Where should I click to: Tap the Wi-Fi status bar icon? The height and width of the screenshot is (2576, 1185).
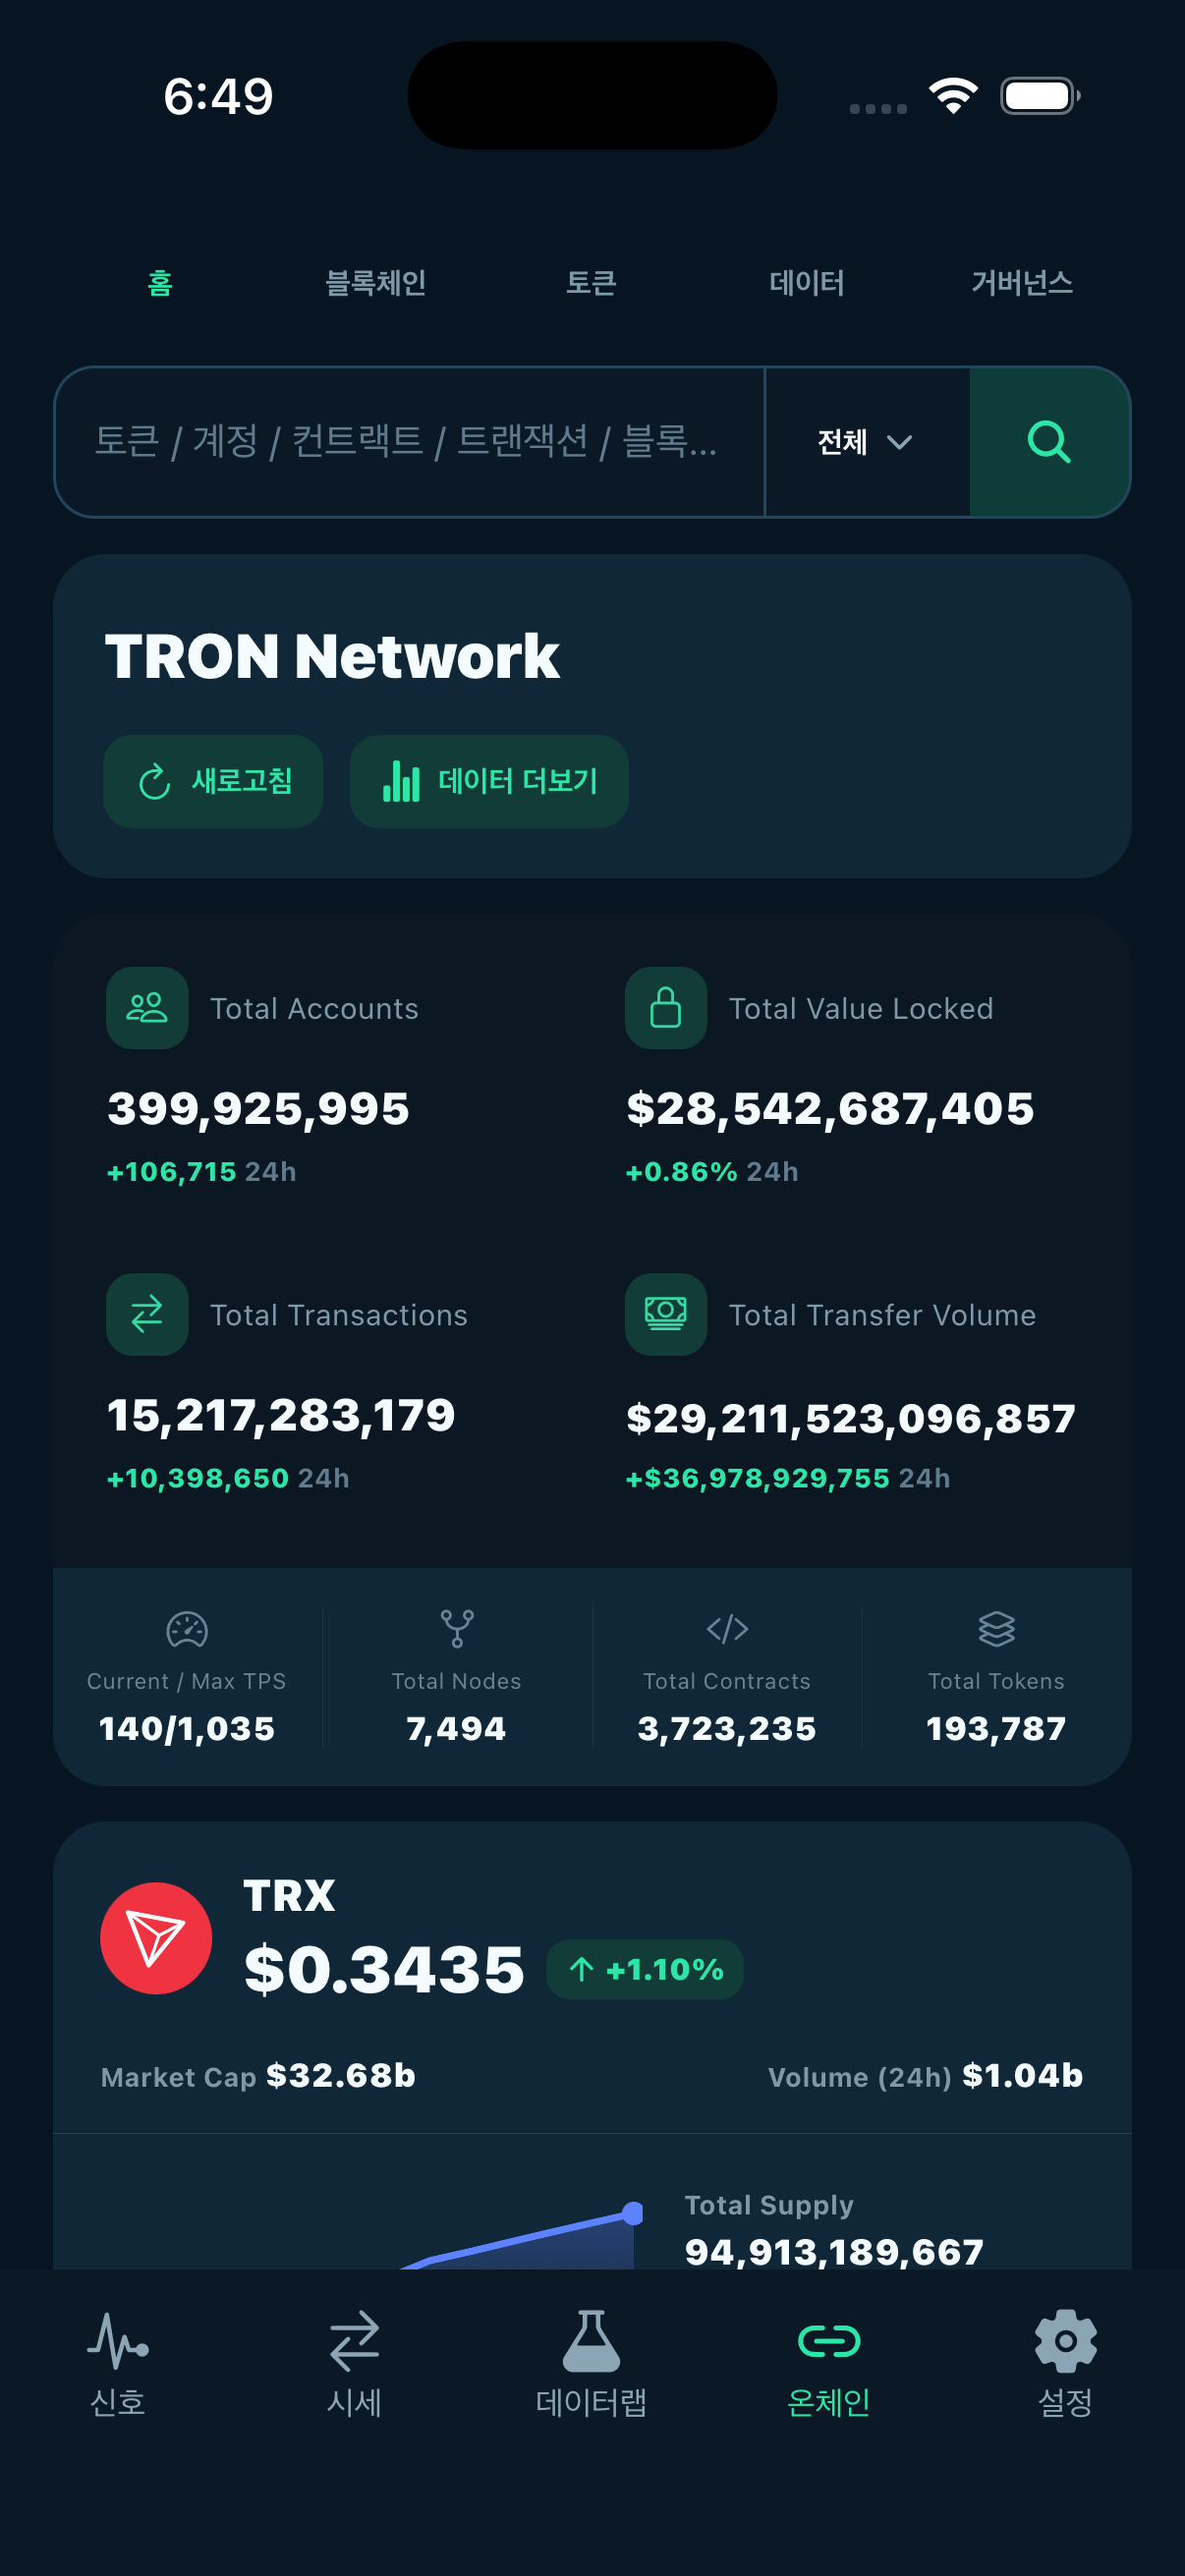tap(954, 96)
